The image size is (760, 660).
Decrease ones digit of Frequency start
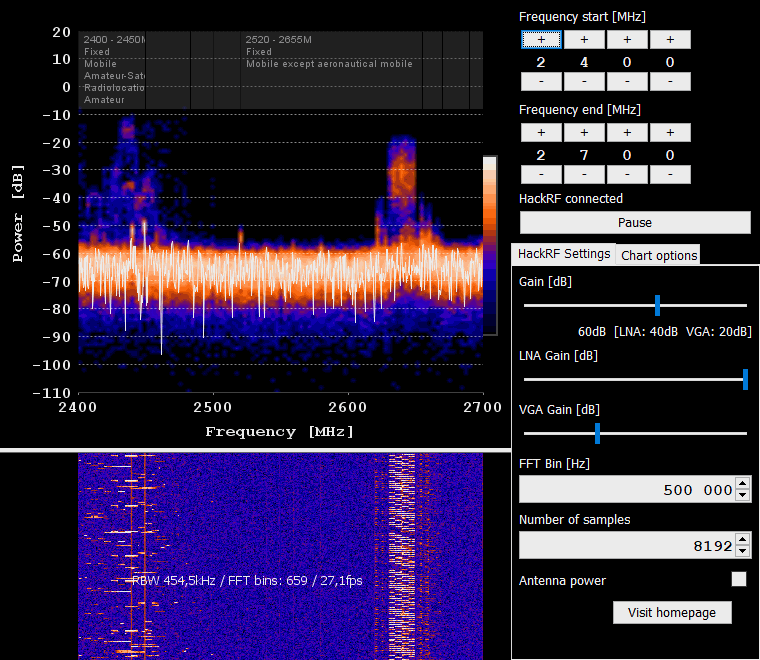click(670, 81)
